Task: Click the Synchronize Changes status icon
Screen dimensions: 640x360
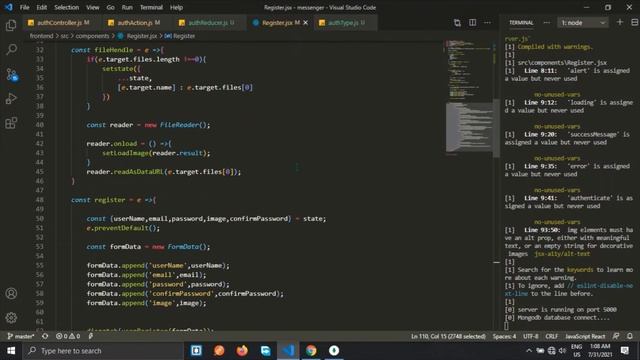Action: (45, 336)
